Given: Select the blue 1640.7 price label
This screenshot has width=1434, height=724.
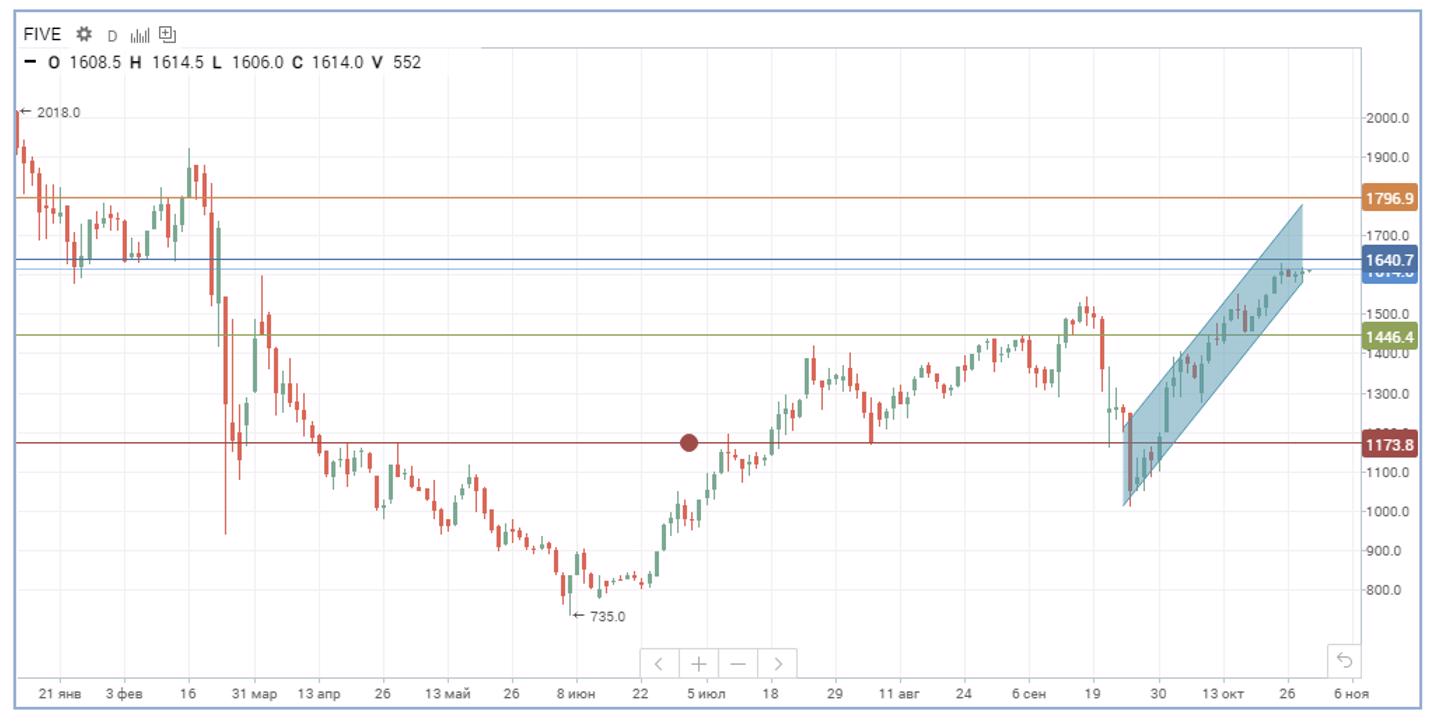Looking at the screenshot, I should [1390, 259].
